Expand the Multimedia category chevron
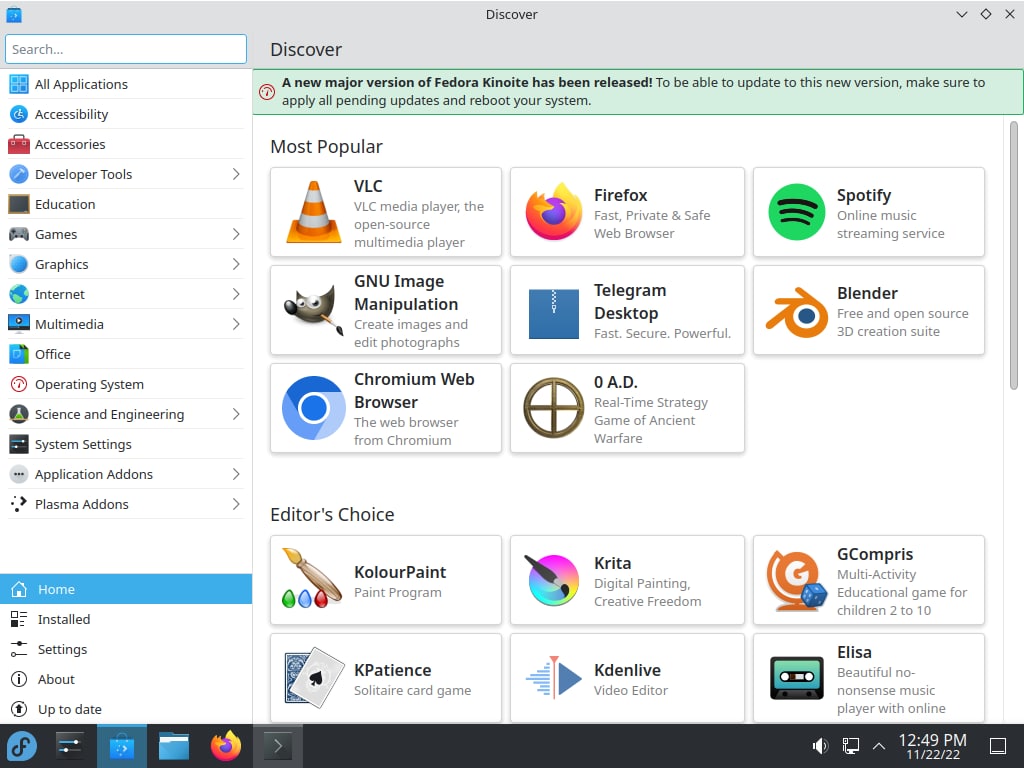This screenshot has height=768, width=1024. coord(236,325)
